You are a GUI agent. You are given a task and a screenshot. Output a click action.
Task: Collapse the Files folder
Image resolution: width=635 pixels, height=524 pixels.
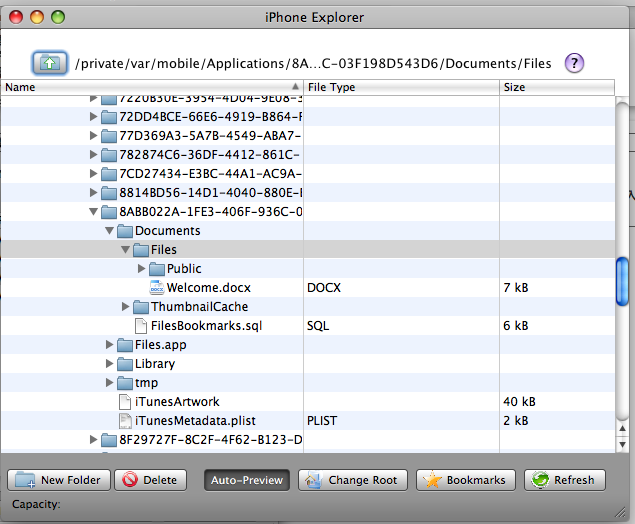coord(126,250)
